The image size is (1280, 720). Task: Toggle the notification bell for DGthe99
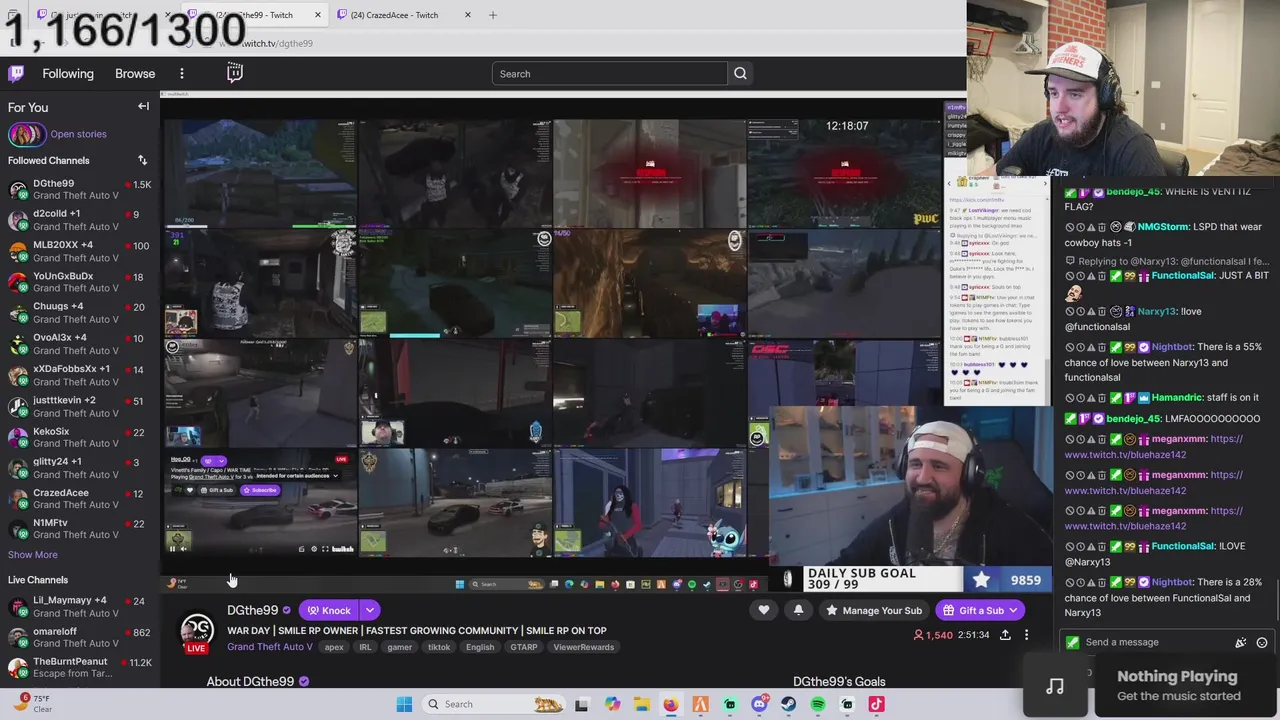pyautogui.click(x=798, y=610)
